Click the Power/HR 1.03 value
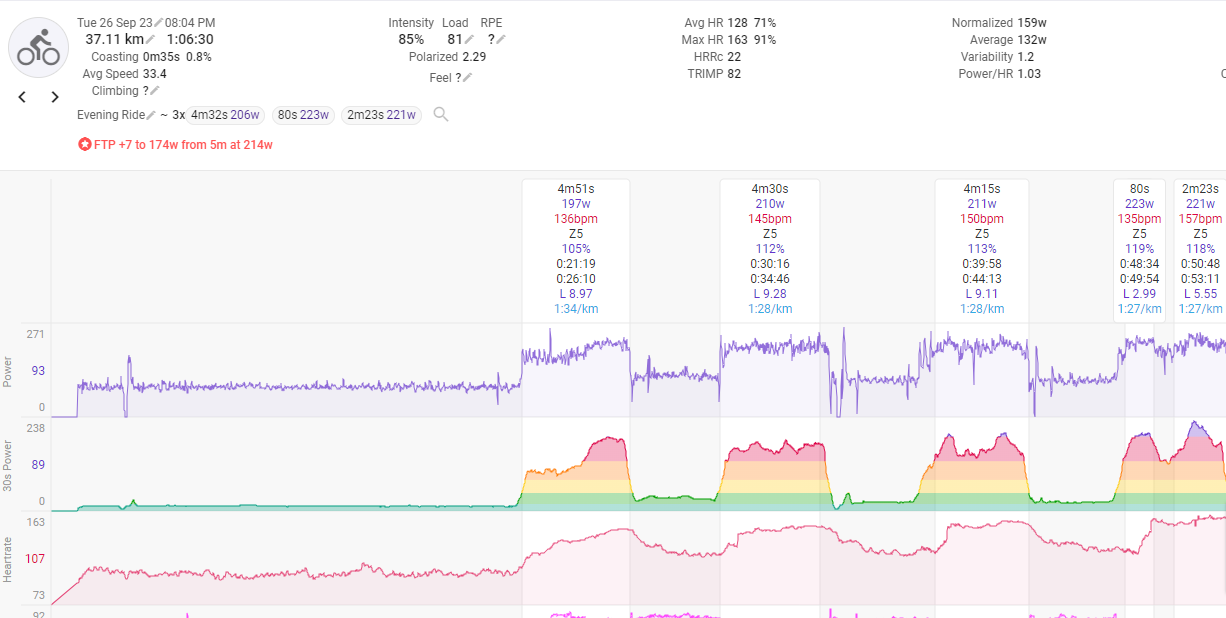 (x=1029, y=74)
